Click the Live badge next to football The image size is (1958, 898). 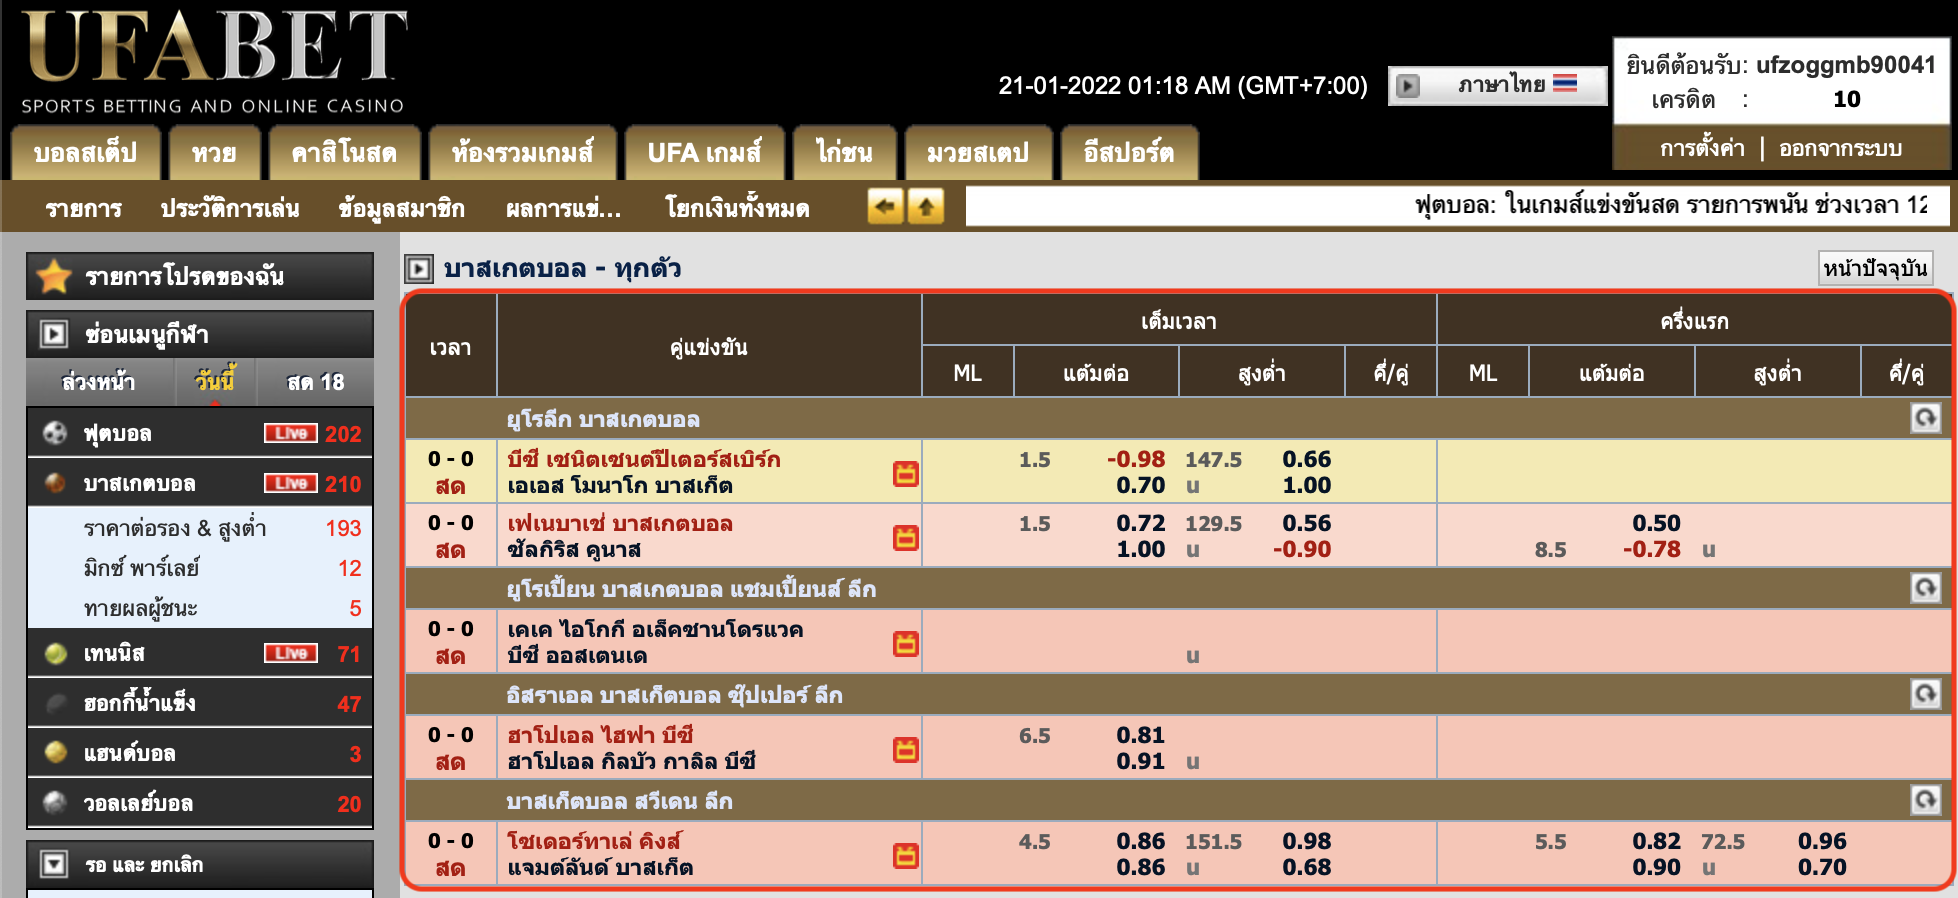pos(291,433)
